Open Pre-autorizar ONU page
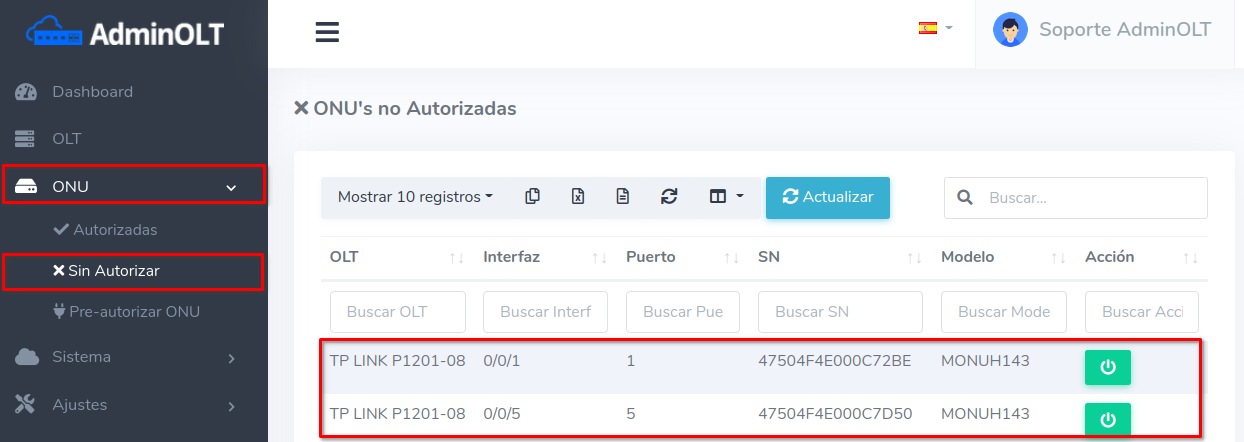This screenshot has height=442, width=1244. coord(133,312)
